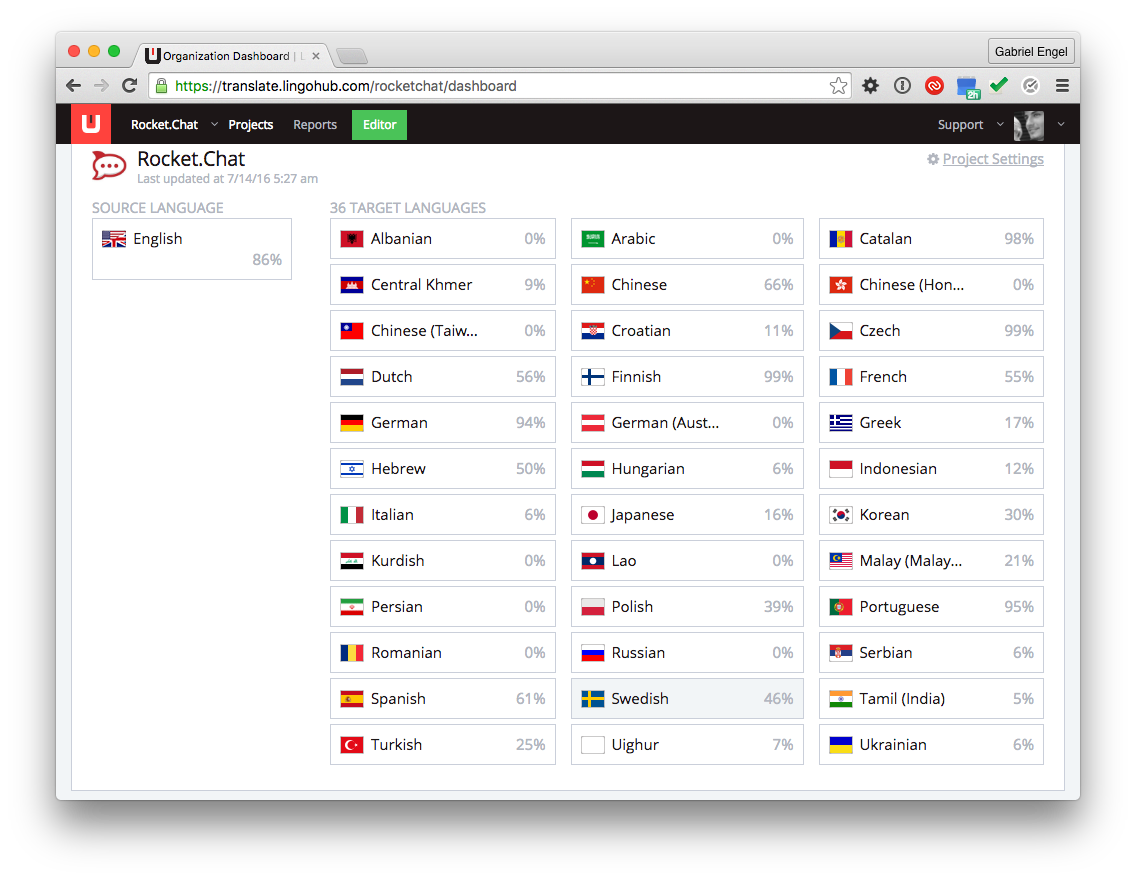Open the Reports menu item
This screenshot has width=1136, height=880.
click(x=315, y=125)
